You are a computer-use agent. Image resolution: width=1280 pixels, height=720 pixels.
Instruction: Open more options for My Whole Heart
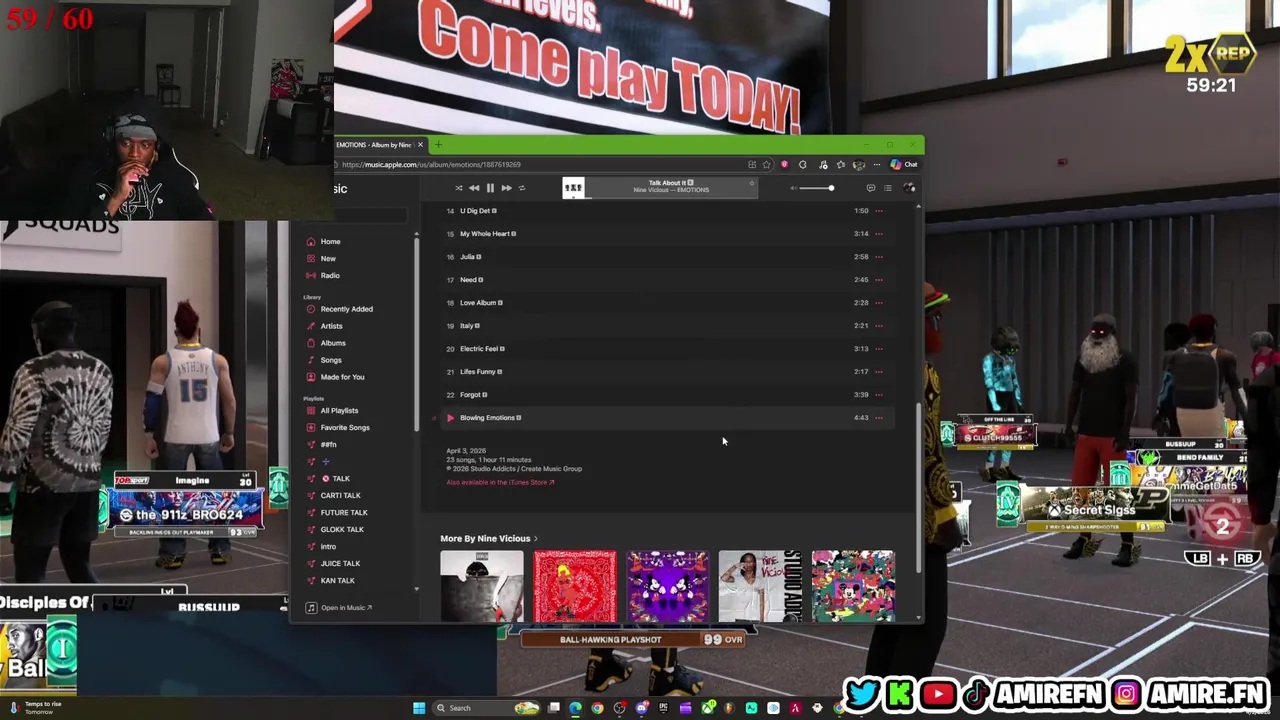click(x=879, y=234)
